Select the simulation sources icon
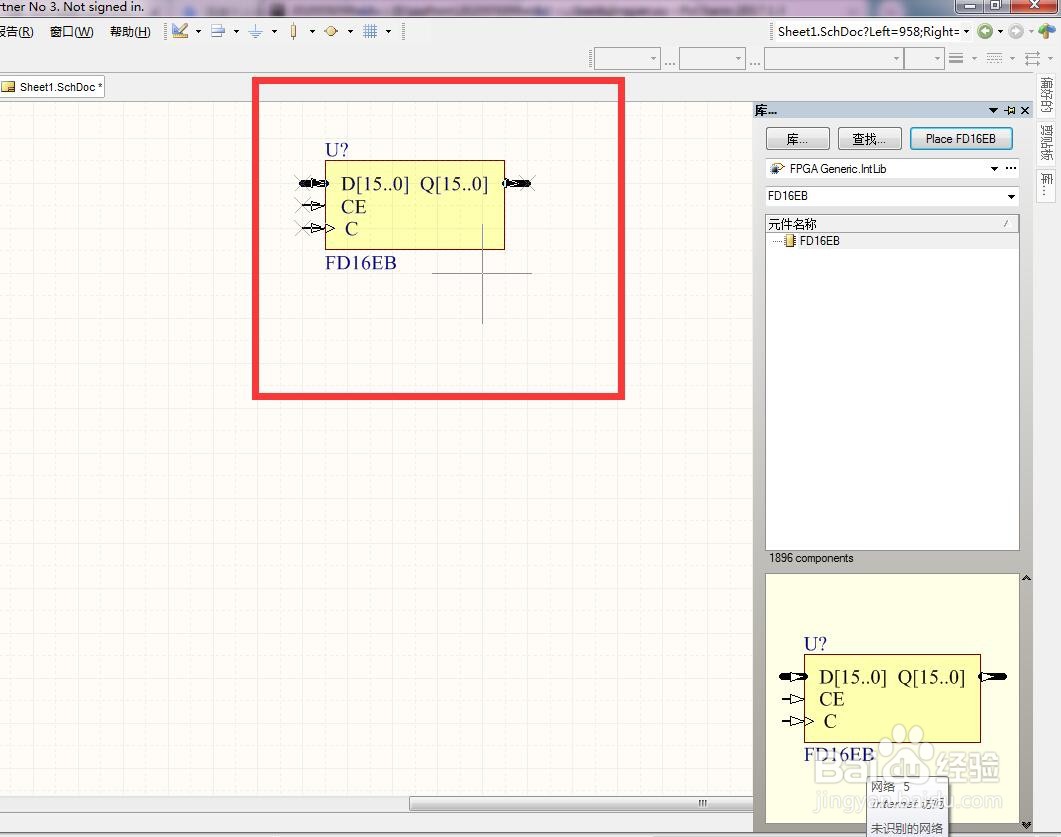 point(331,31)
